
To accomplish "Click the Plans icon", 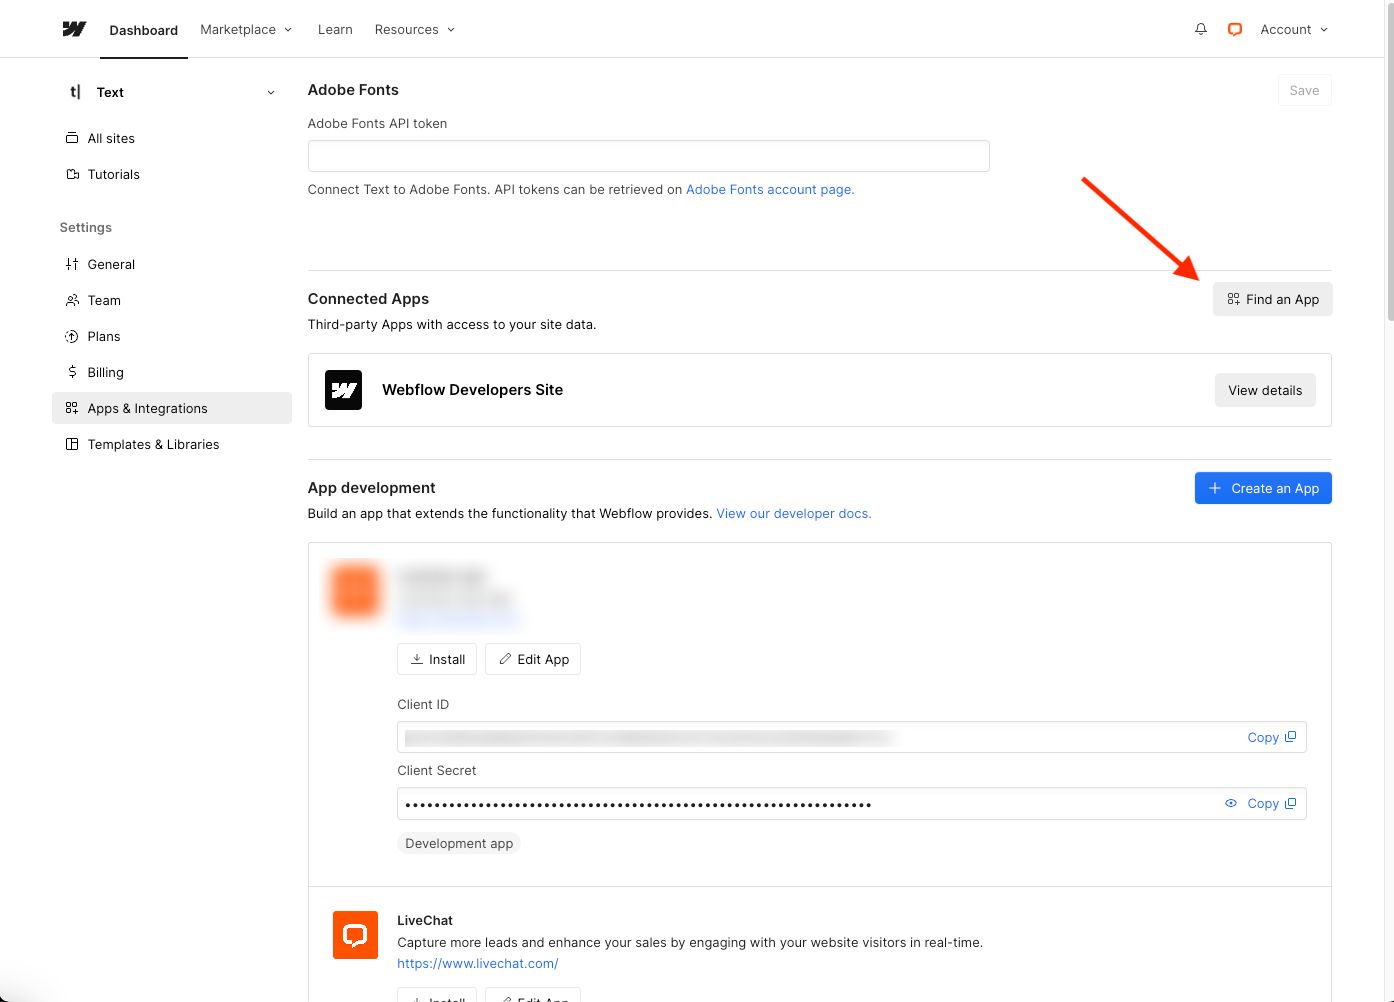I will tap(72, 336).
